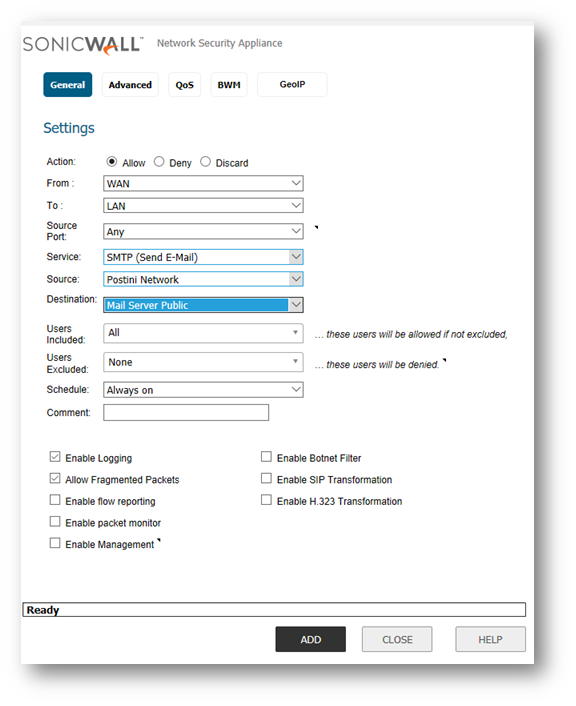The height and width of the screenshot is (706, 576).
Task: Expand the Source dropdown showing Postini Network
Action: (203, 279)
